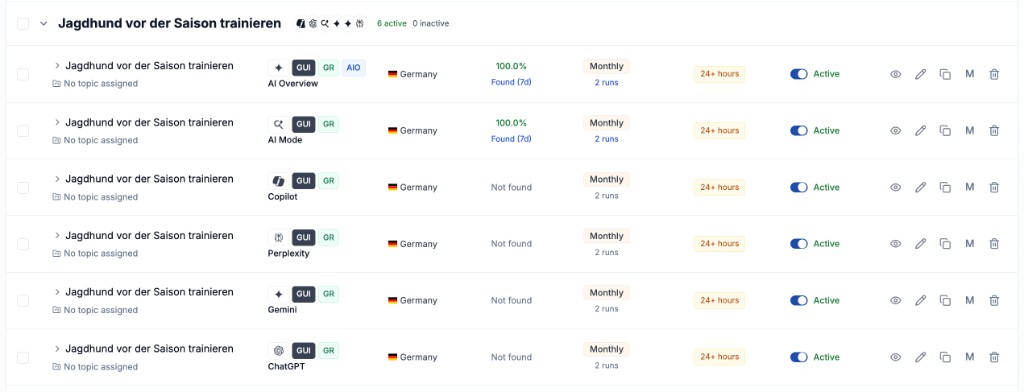Duplicate the AI Overview prompt

pos(945,74)
